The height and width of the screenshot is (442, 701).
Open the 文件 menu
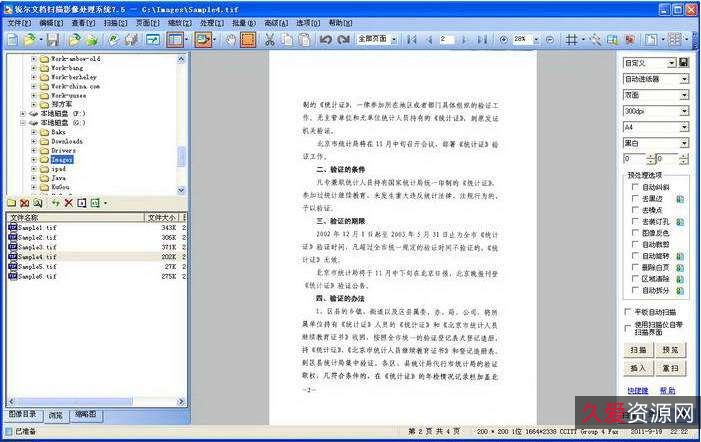pyautogui.click(x=19, y=22)
